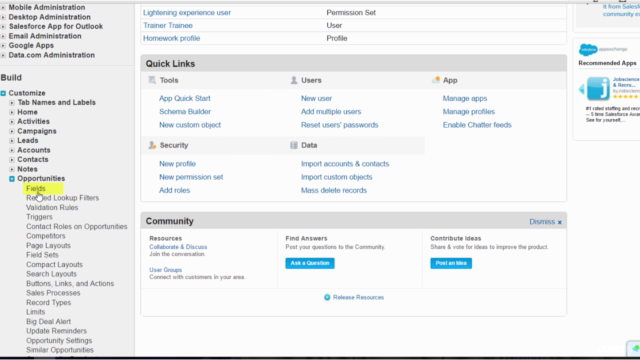Click Import custom objects link
The width and height of the screenshot is (640, 360).
337,177
